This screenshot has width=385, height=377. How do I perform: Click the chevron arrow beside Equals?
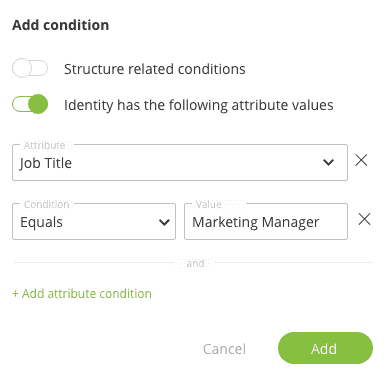[164, 222]
